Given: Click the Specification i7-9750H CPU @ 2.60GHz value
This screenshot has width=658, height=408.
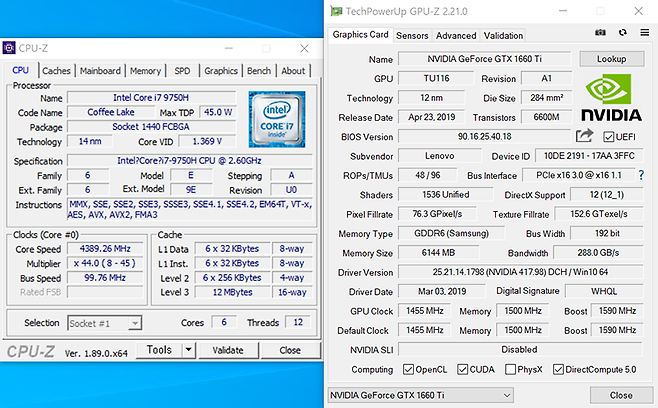Looking at the screenshot, I should coord(190,160).
